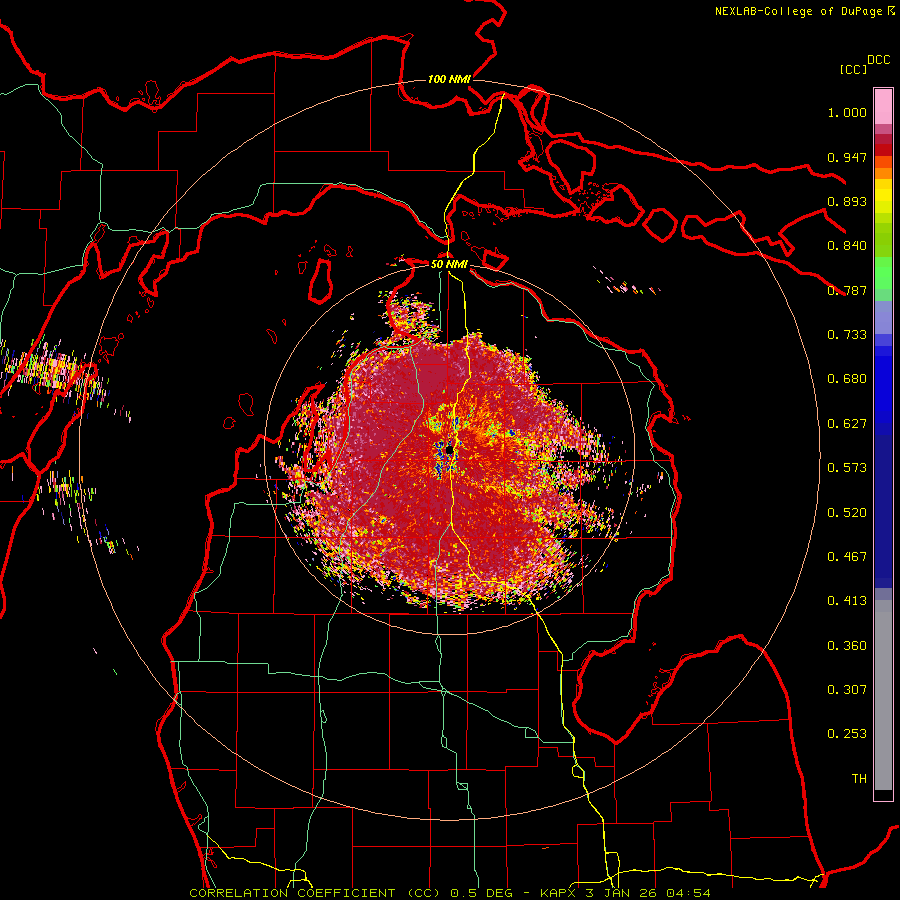Screen dimensions: 900x900
Task: Click the [CC] units label
Action: [x=853, y=69]
